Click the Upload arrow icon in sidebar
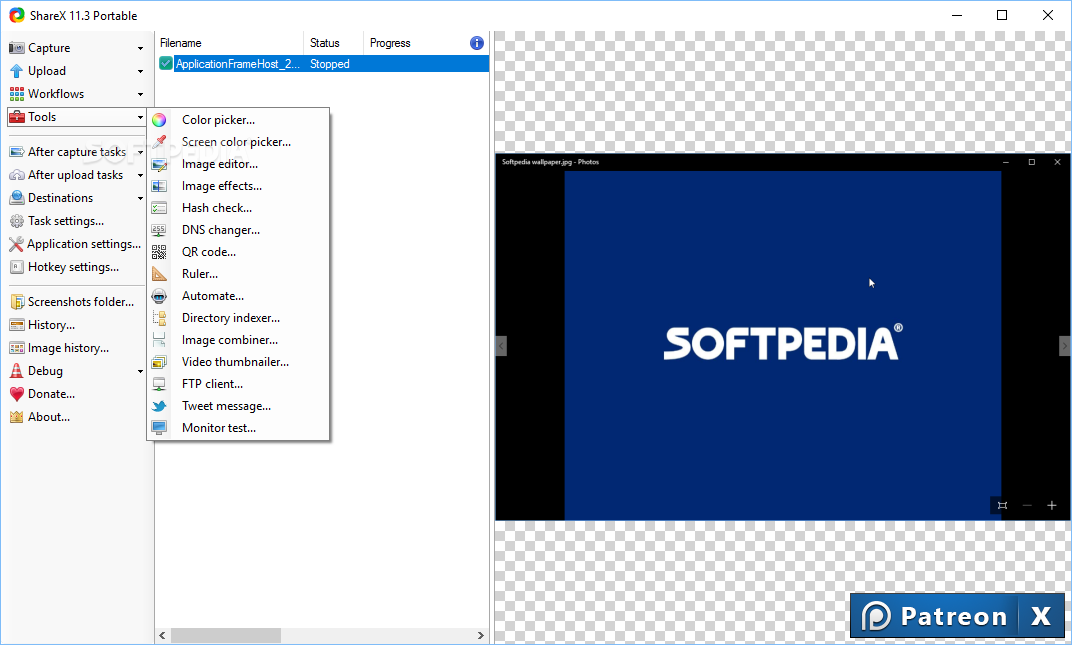Viewport: 1072px width, 645px height. click(x=16, y=70)
